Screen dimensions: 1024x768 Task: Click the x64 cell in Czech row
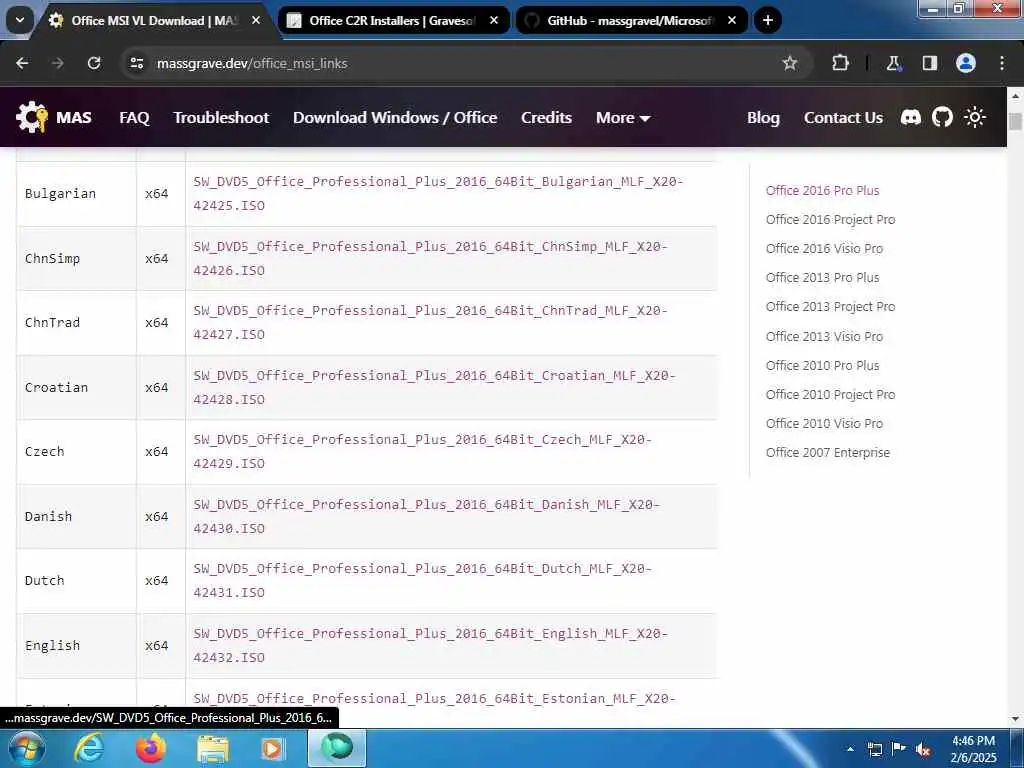(161, 451)
